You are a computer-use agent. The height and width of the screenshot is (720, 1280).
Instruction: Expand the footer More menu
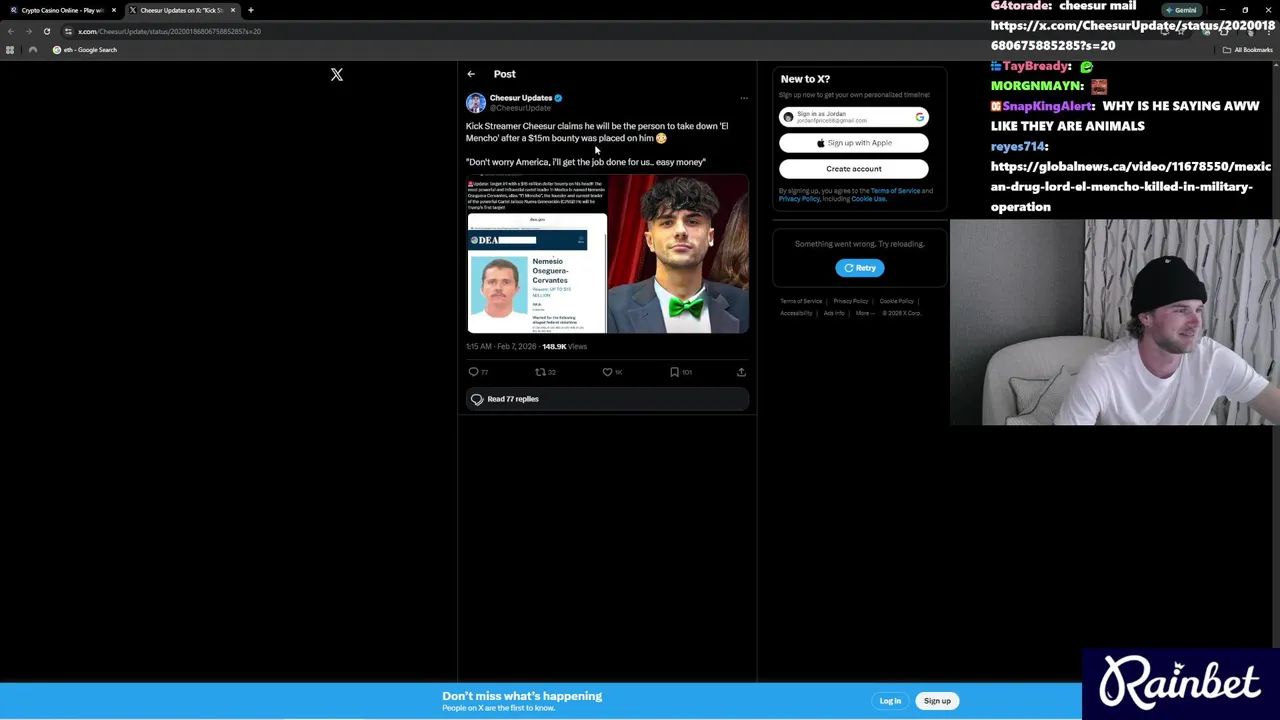click(x=863, y=313)
